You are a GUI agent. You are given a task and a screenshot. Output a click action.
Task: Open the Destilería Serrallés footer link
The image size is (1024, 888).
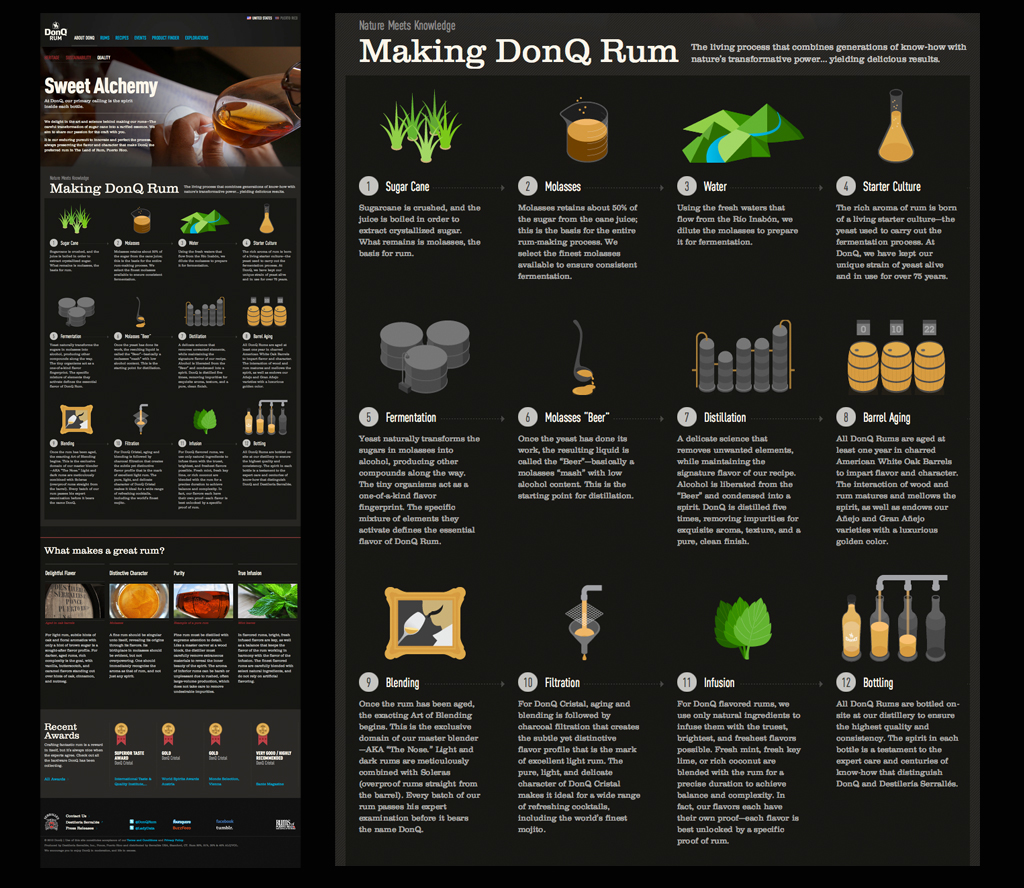click(82, 821)
